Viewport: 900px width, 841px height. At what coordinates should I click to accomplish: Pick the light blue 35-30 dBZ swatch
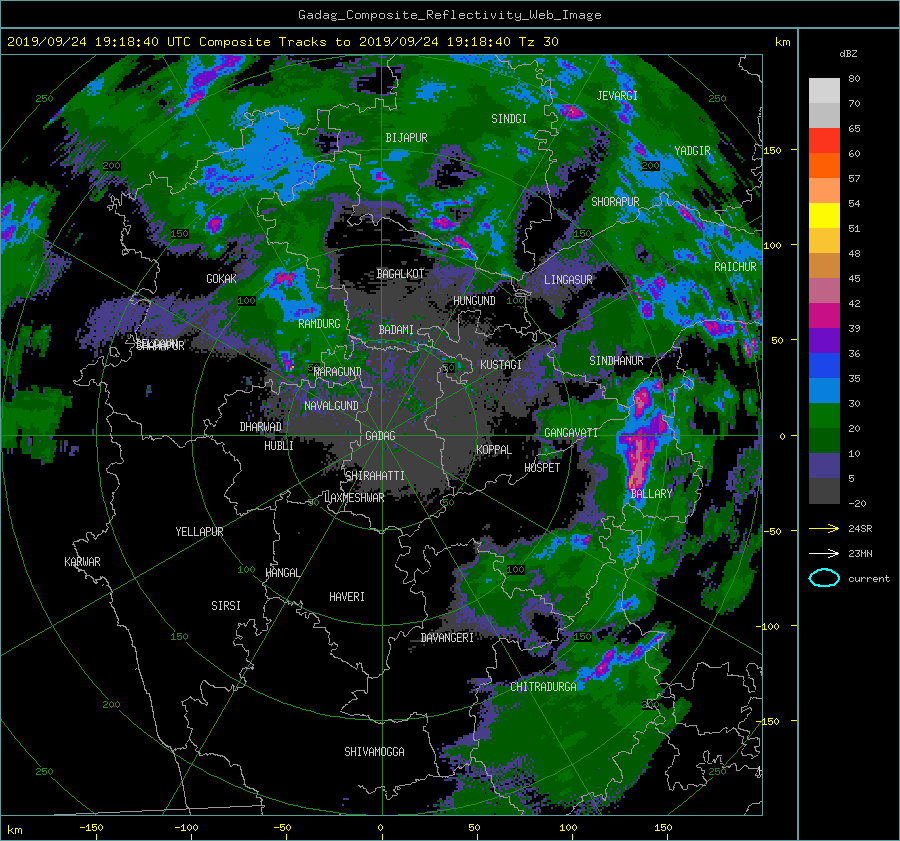(824, 390)
